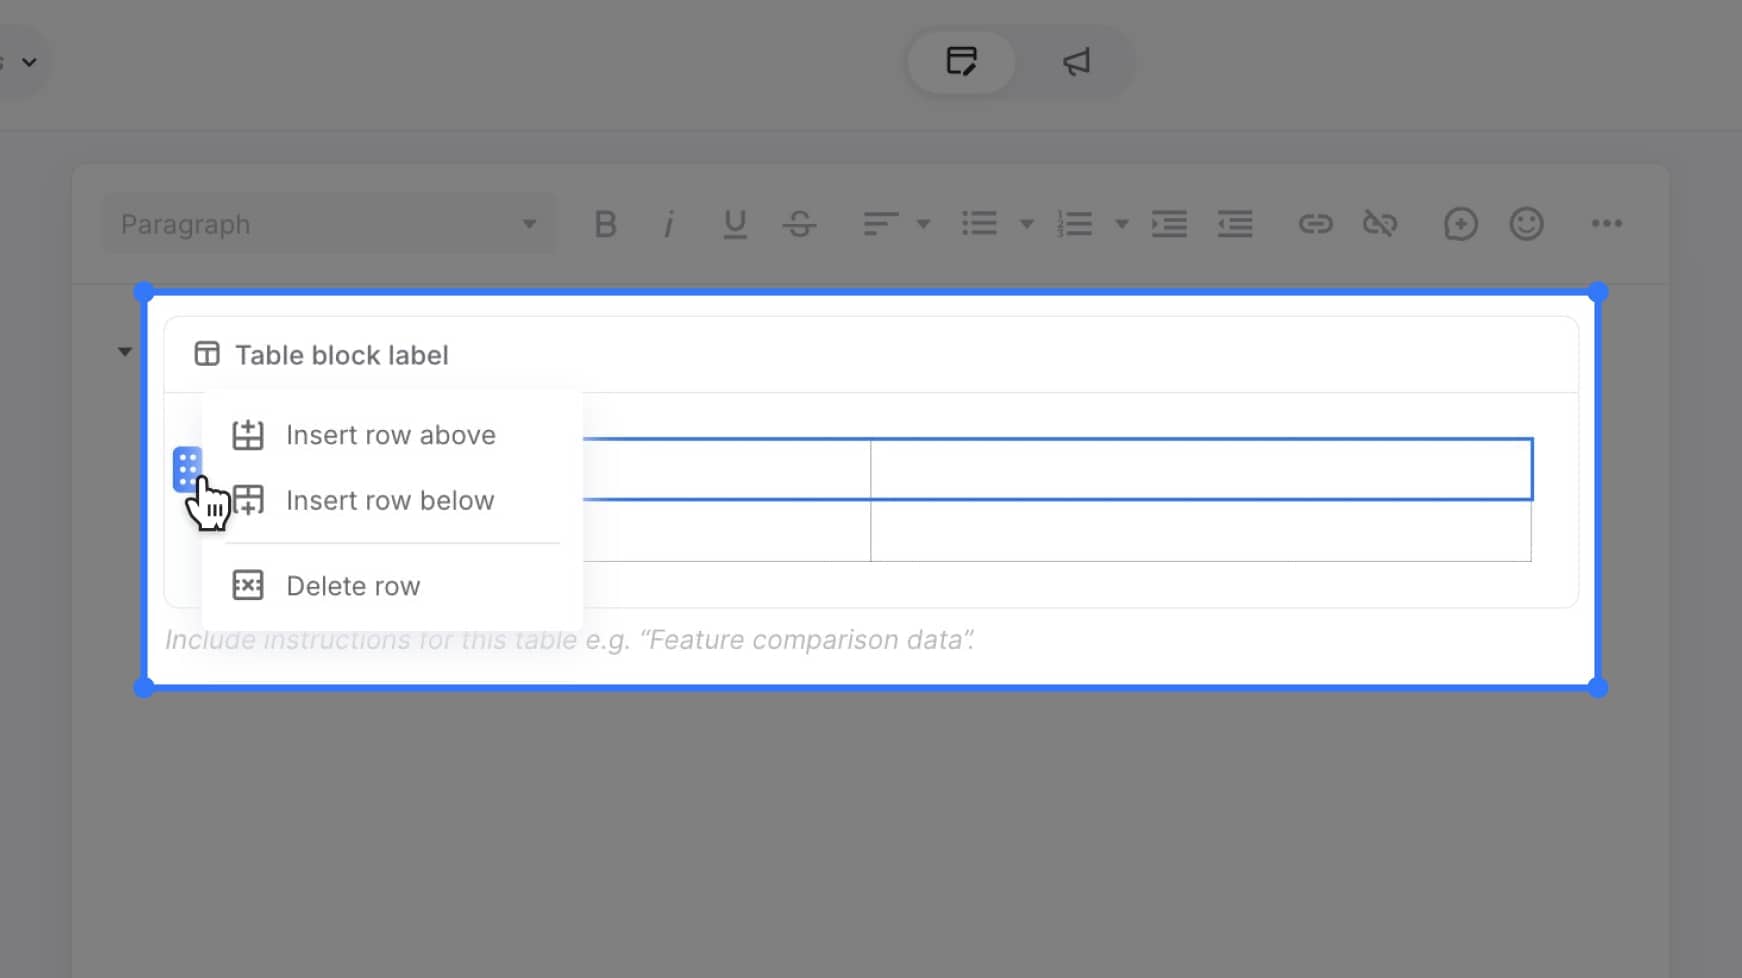Viewport: 1742px width, 978px height.
Task: Open the text alignment dropdown arrow
Action: [923, 224]
